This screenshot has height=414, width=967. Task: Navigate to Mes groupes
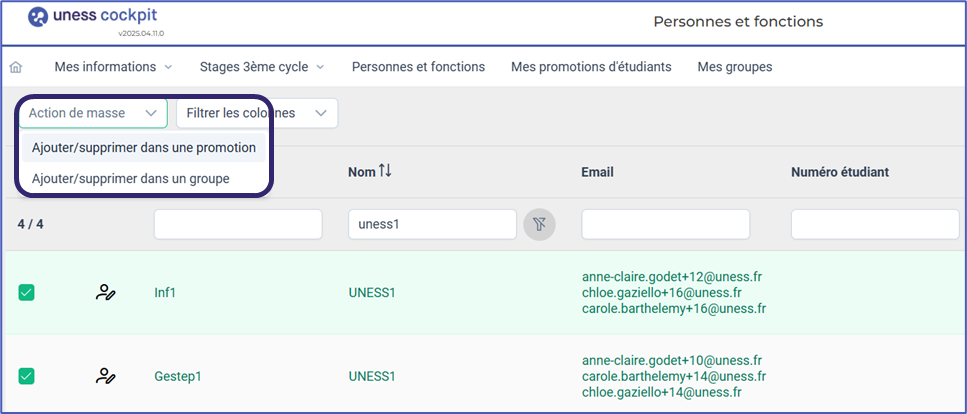point(735,67)
